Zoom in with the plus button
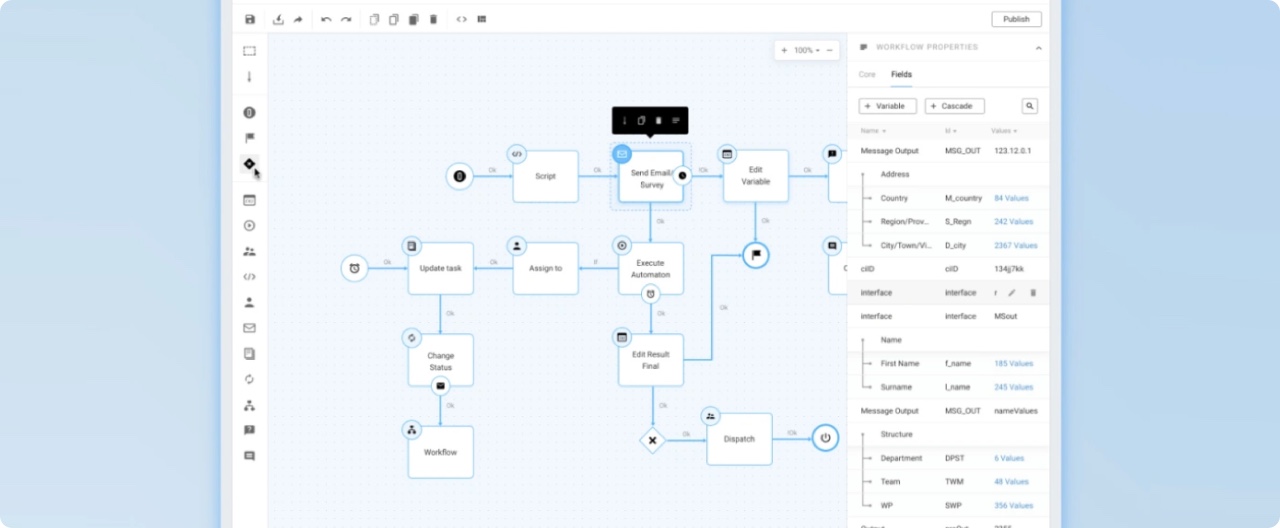Image resolution: width=1280 pixels, height=528 pixels. tap(783, 50)
